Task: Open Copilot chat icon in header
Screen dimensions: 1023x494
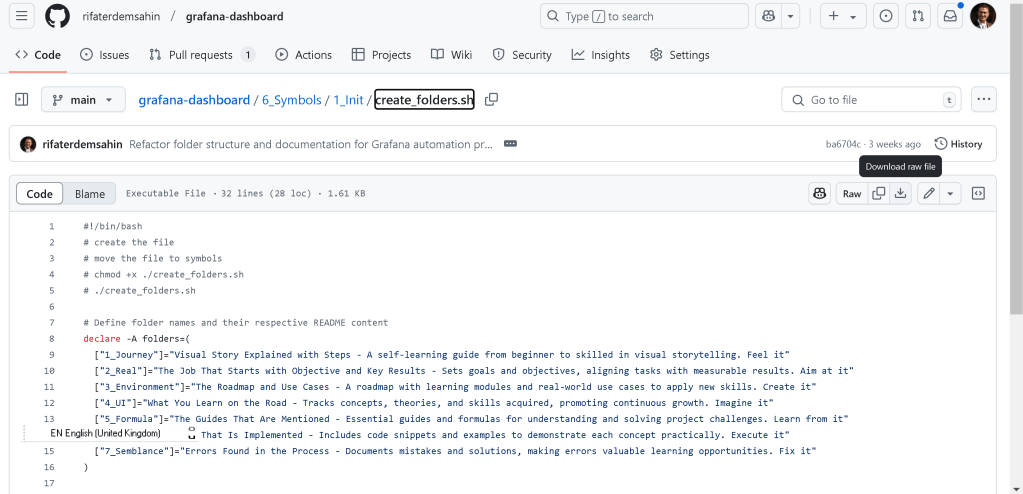Action: coord(768,16)
